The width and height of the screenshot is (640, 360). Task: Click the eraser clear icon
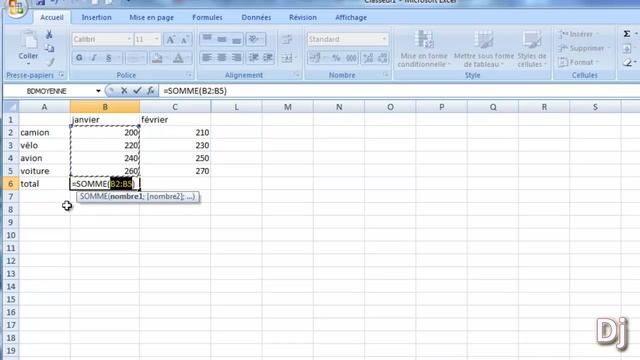627,62
